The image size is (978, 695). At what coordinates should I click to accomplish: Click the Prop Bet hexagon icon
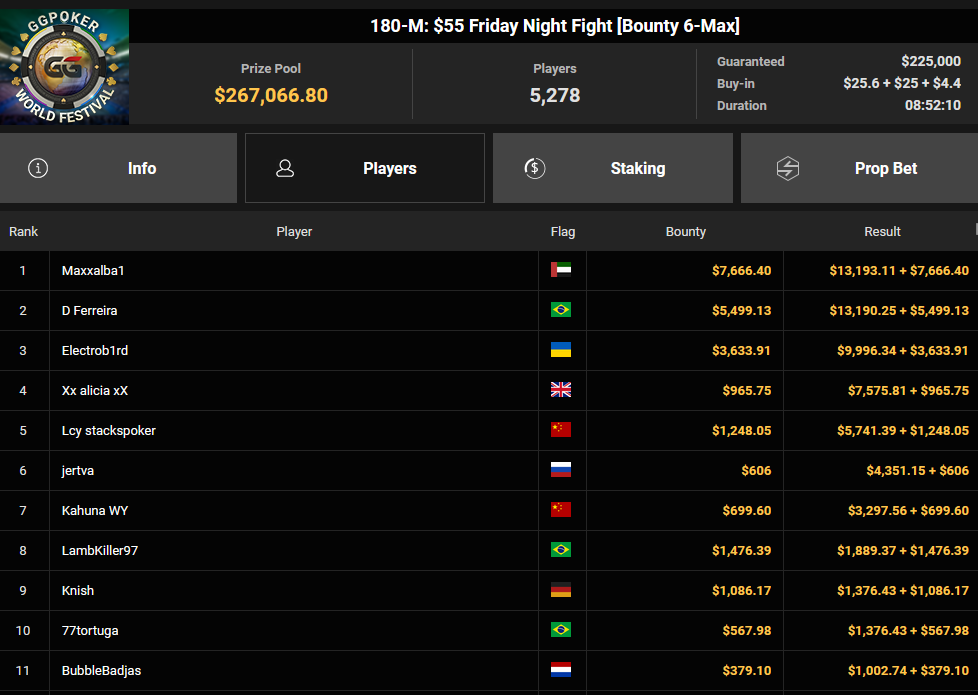click(788, 168)
